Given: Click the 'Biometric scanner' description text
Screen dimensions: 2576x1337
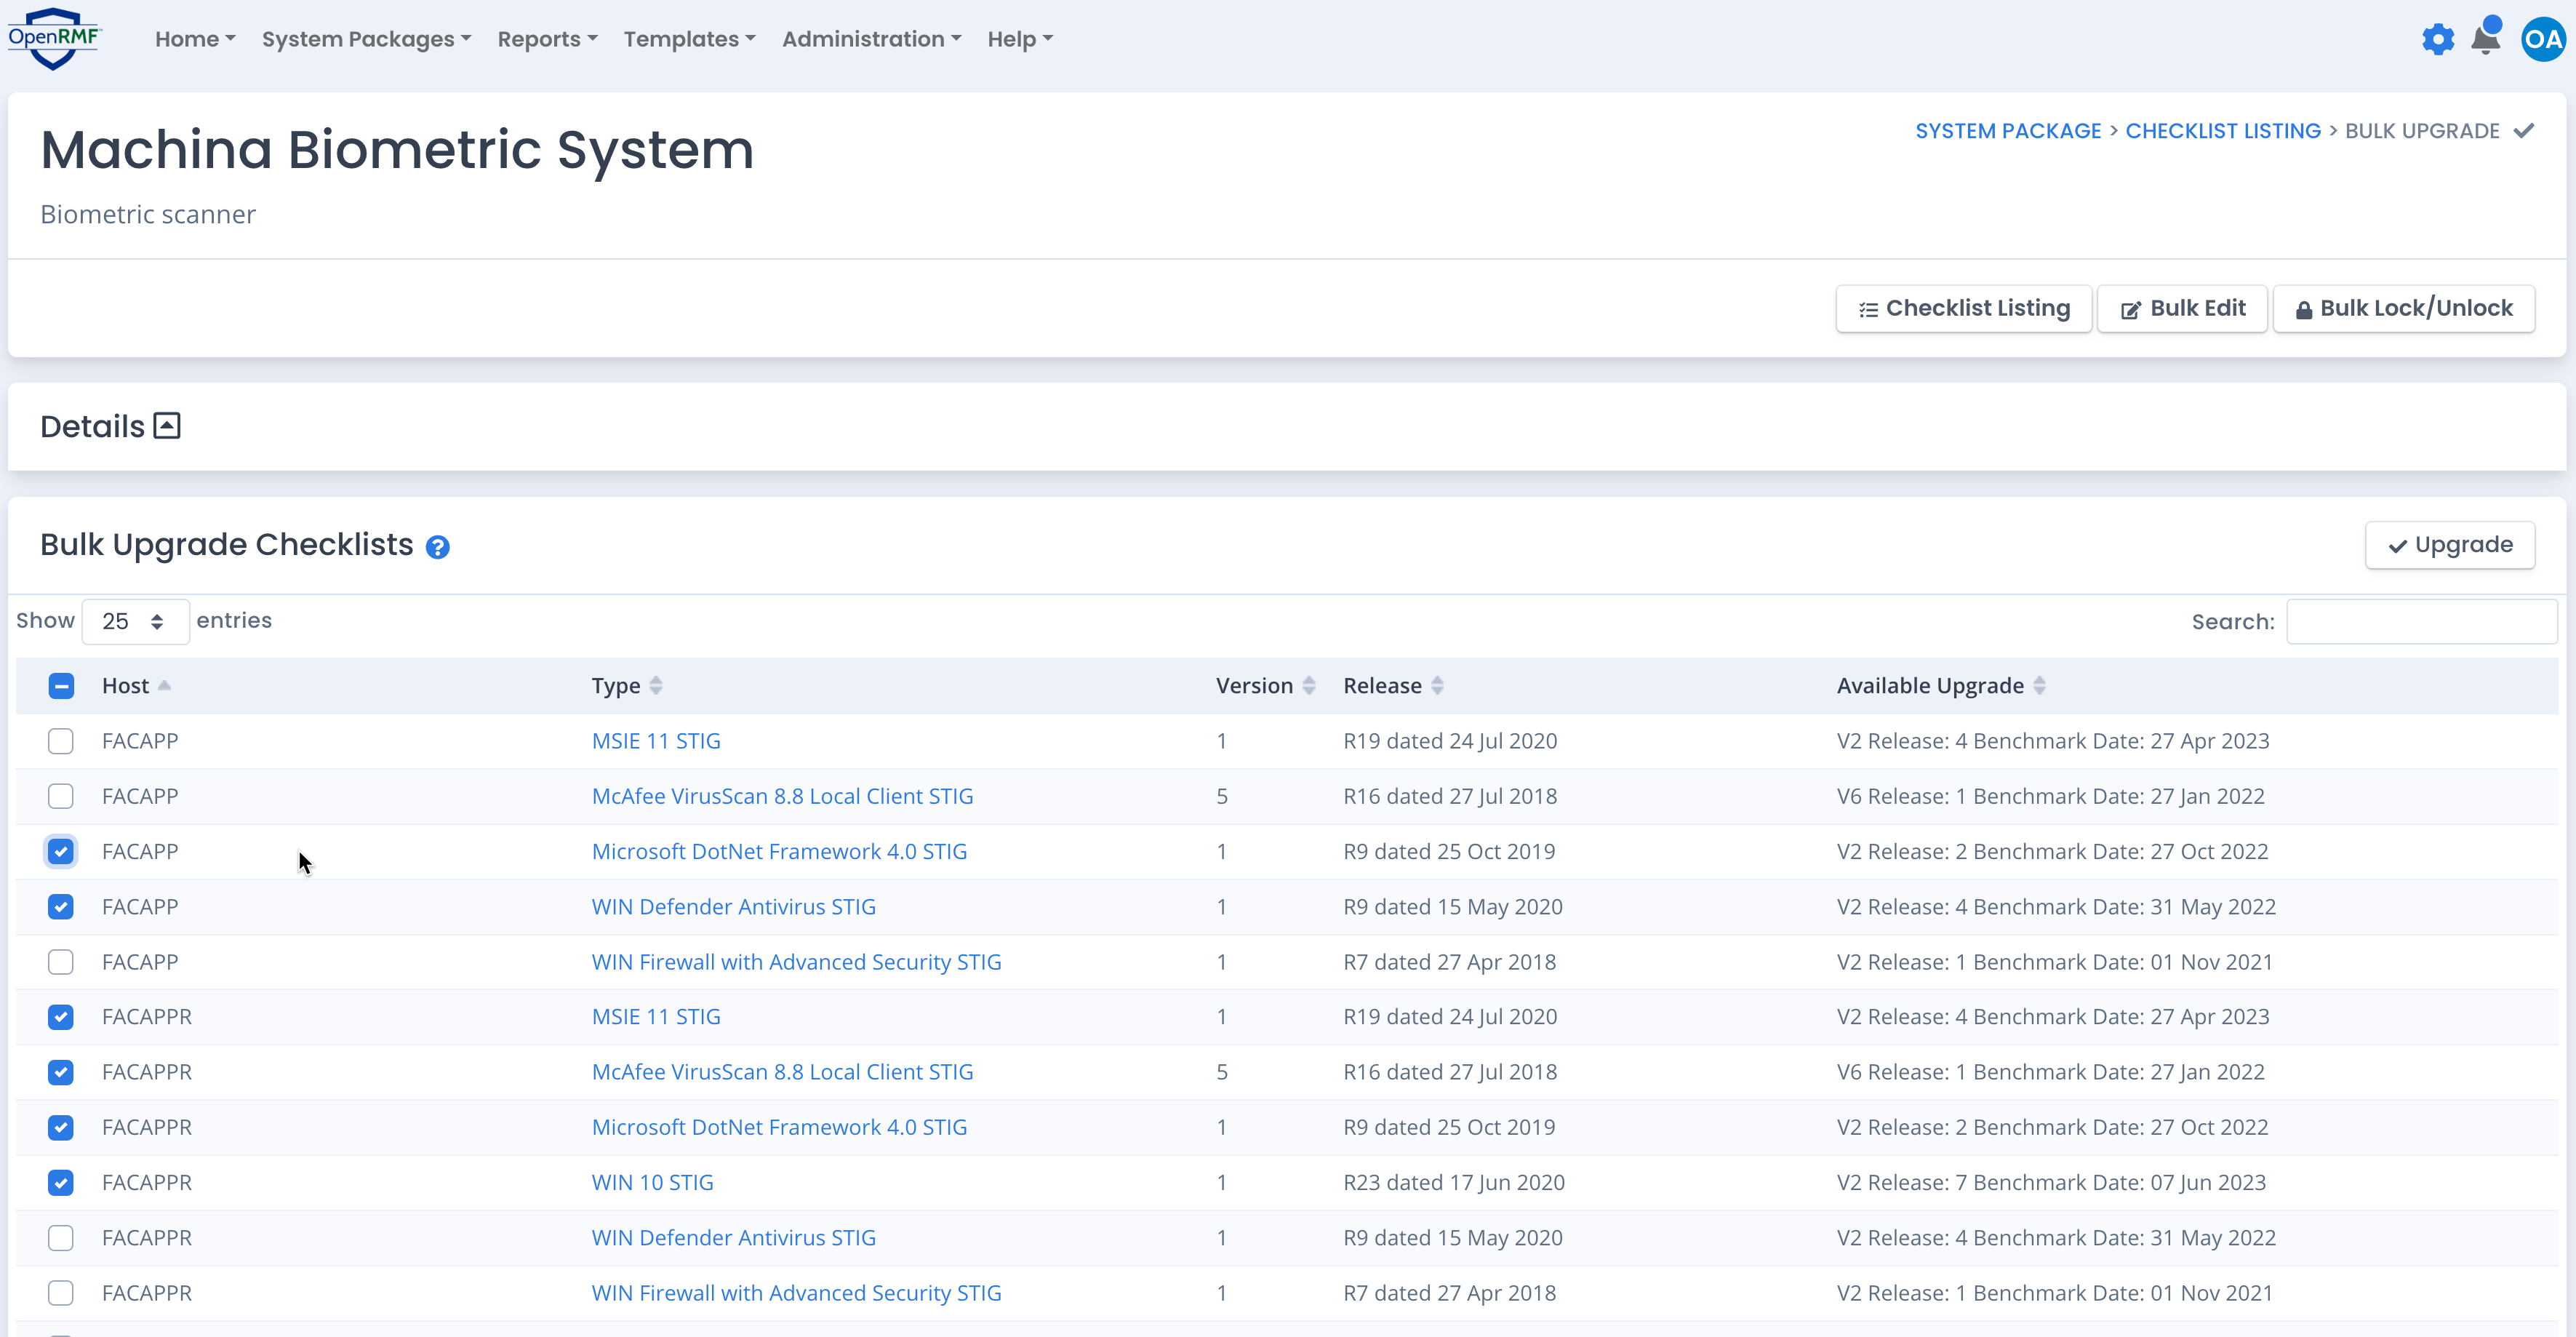Looking at the screenshot, I should tap(148, 214).
